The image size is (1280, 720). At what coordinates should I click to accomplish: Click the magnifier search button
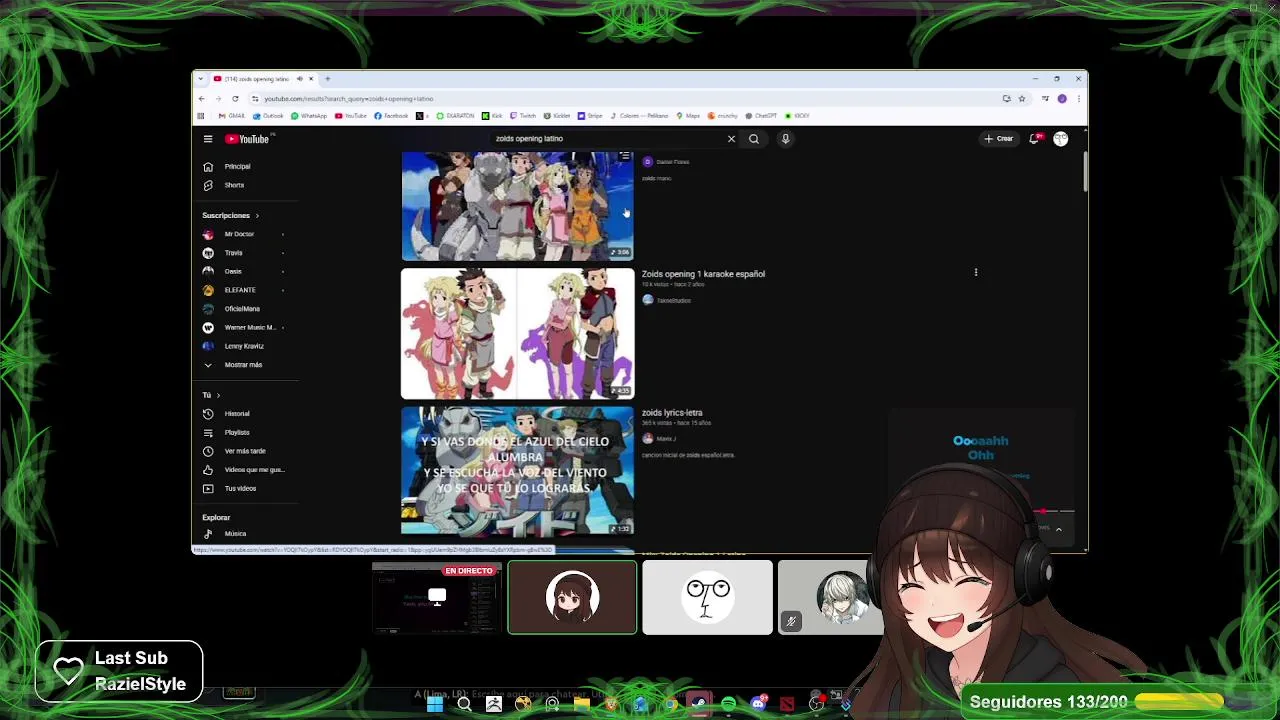pyautogui.click(x=754, y=139)
